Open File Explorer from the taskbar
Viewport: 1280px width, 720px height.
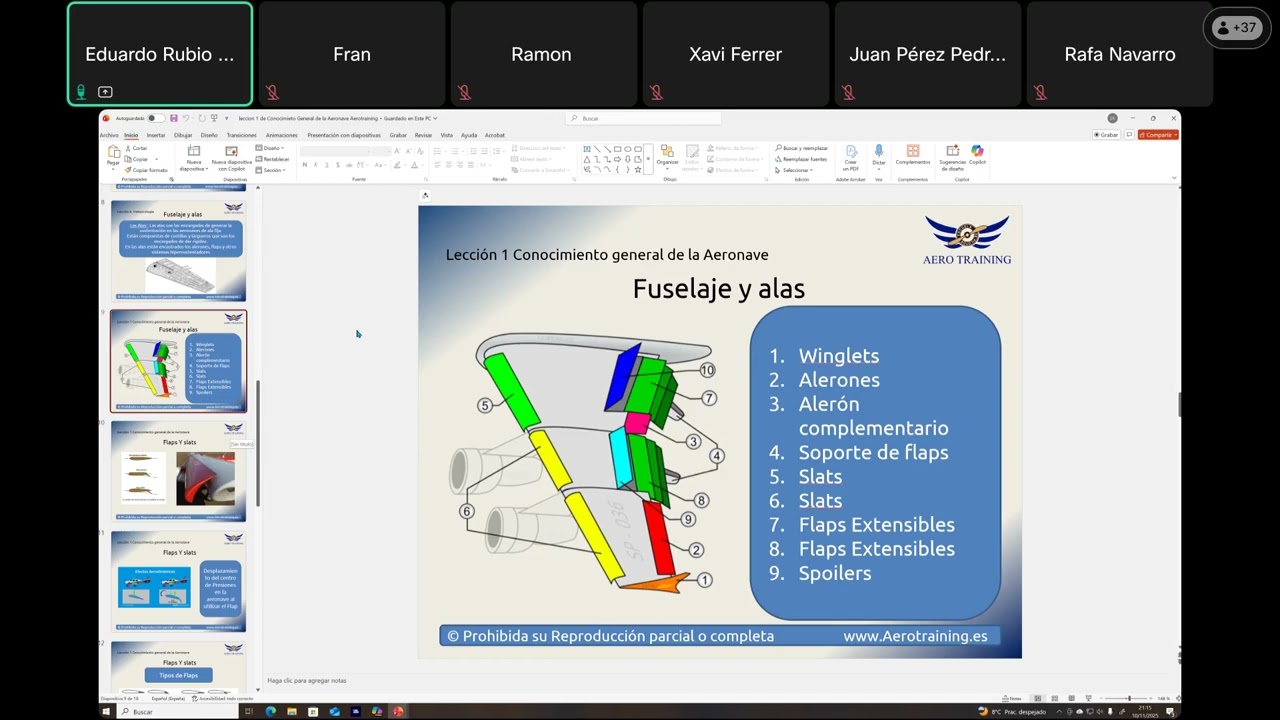coord(292,711)
